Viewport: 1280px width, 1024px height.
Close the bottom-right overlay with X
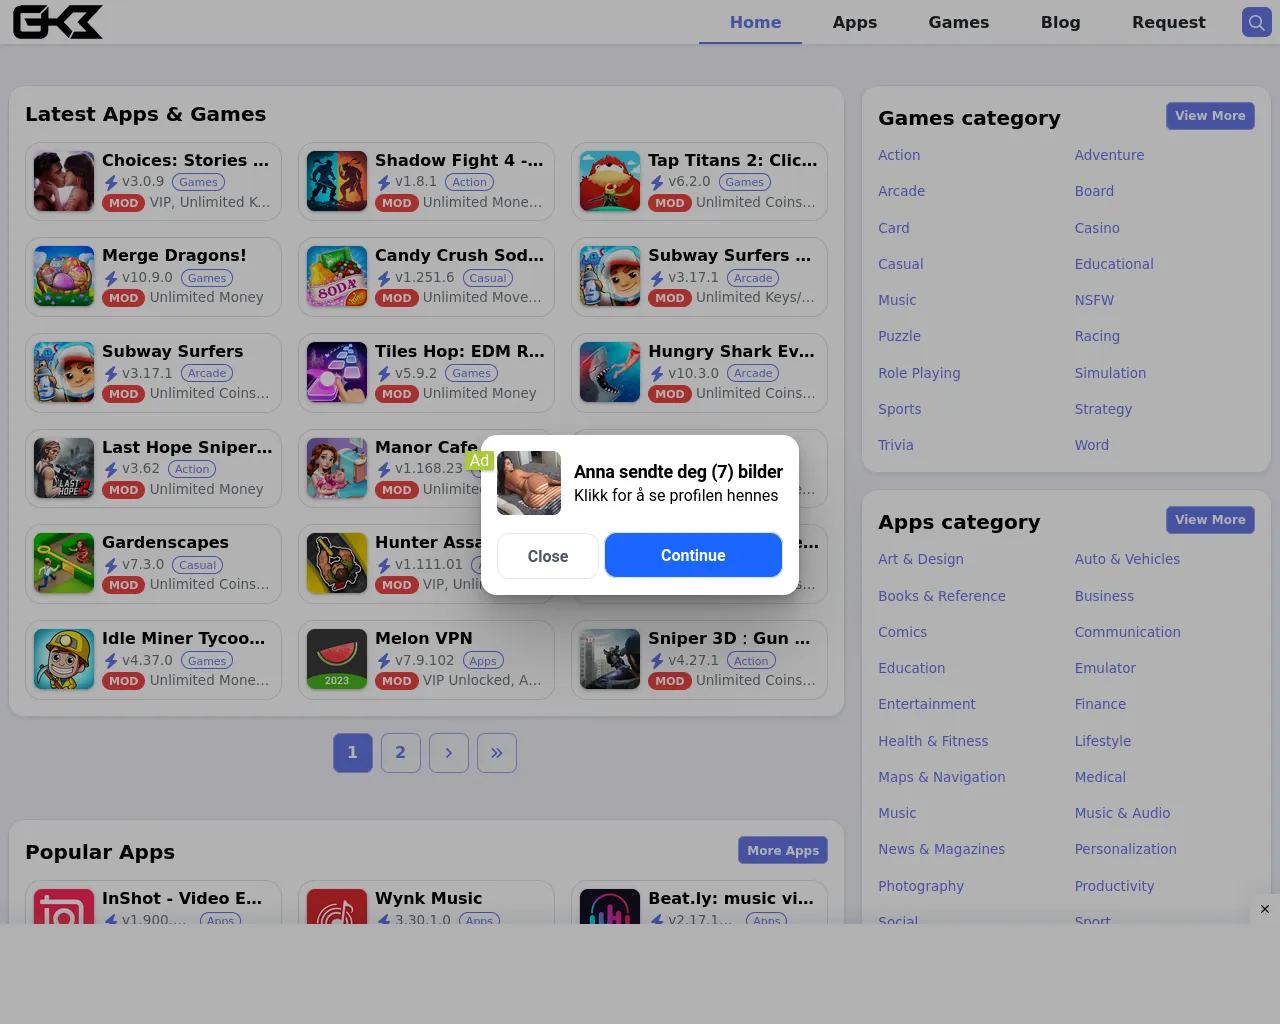pyautogui.click(x=1265, y=909)
